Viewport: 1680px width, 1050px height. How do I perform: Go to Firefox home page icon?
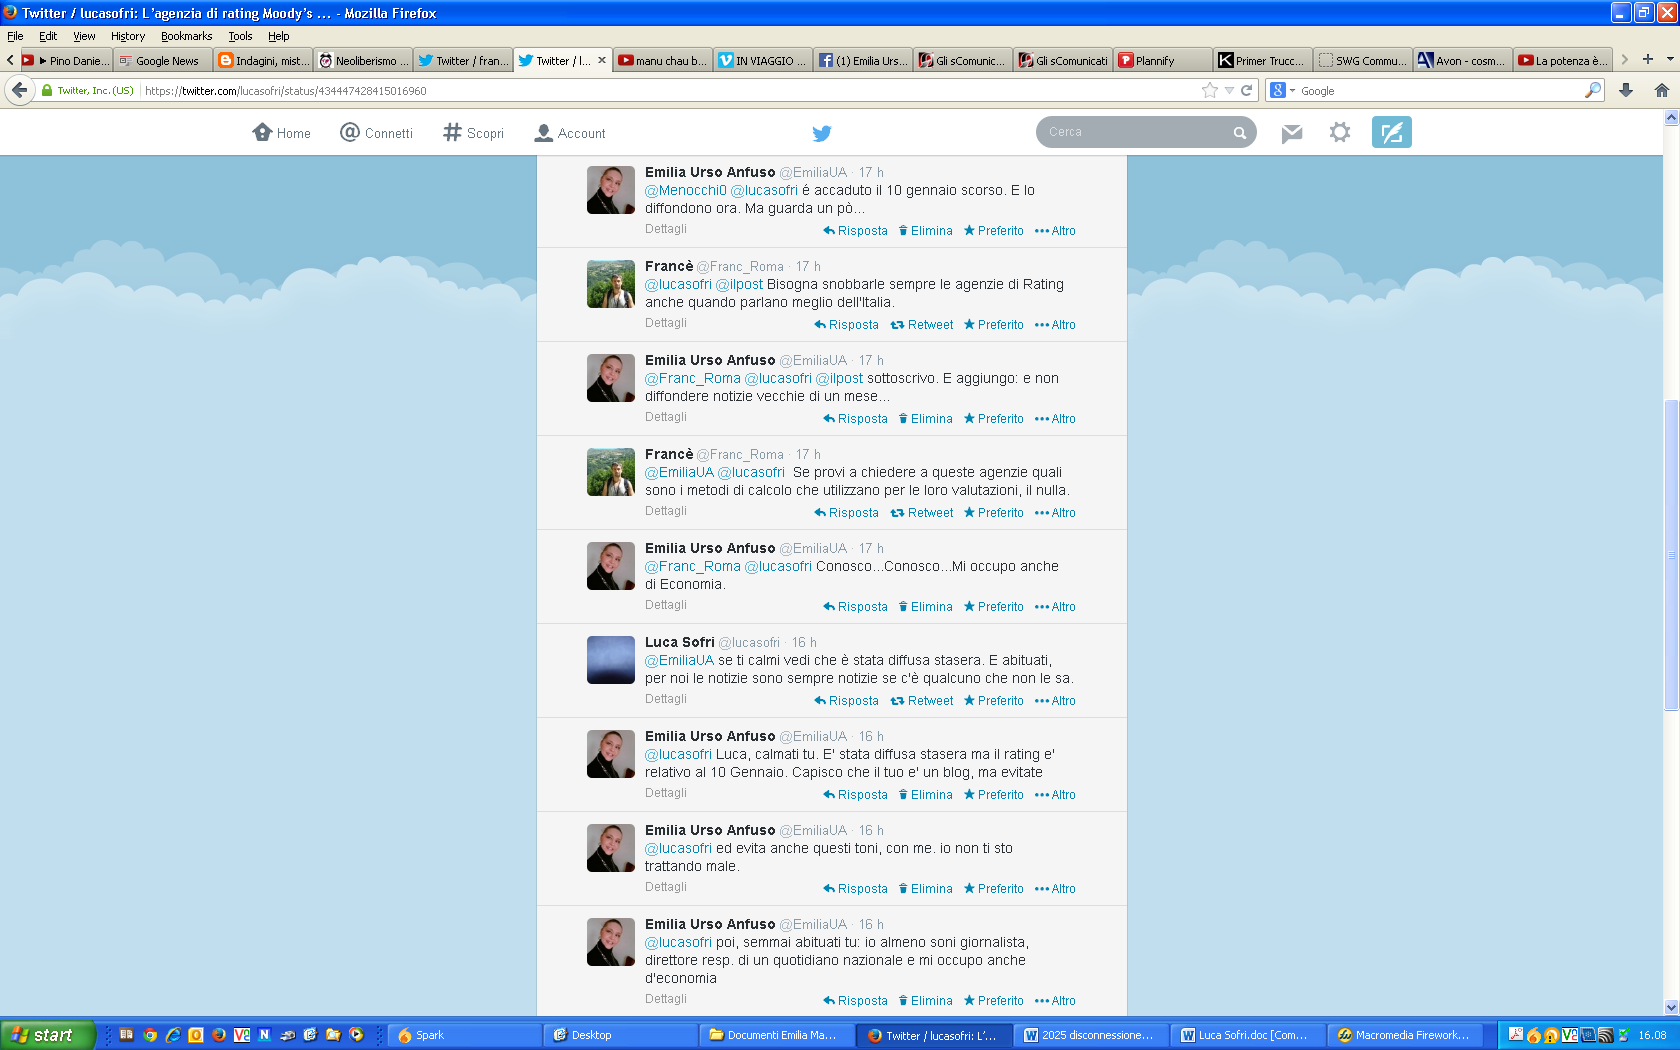[x=1662, y=90]
